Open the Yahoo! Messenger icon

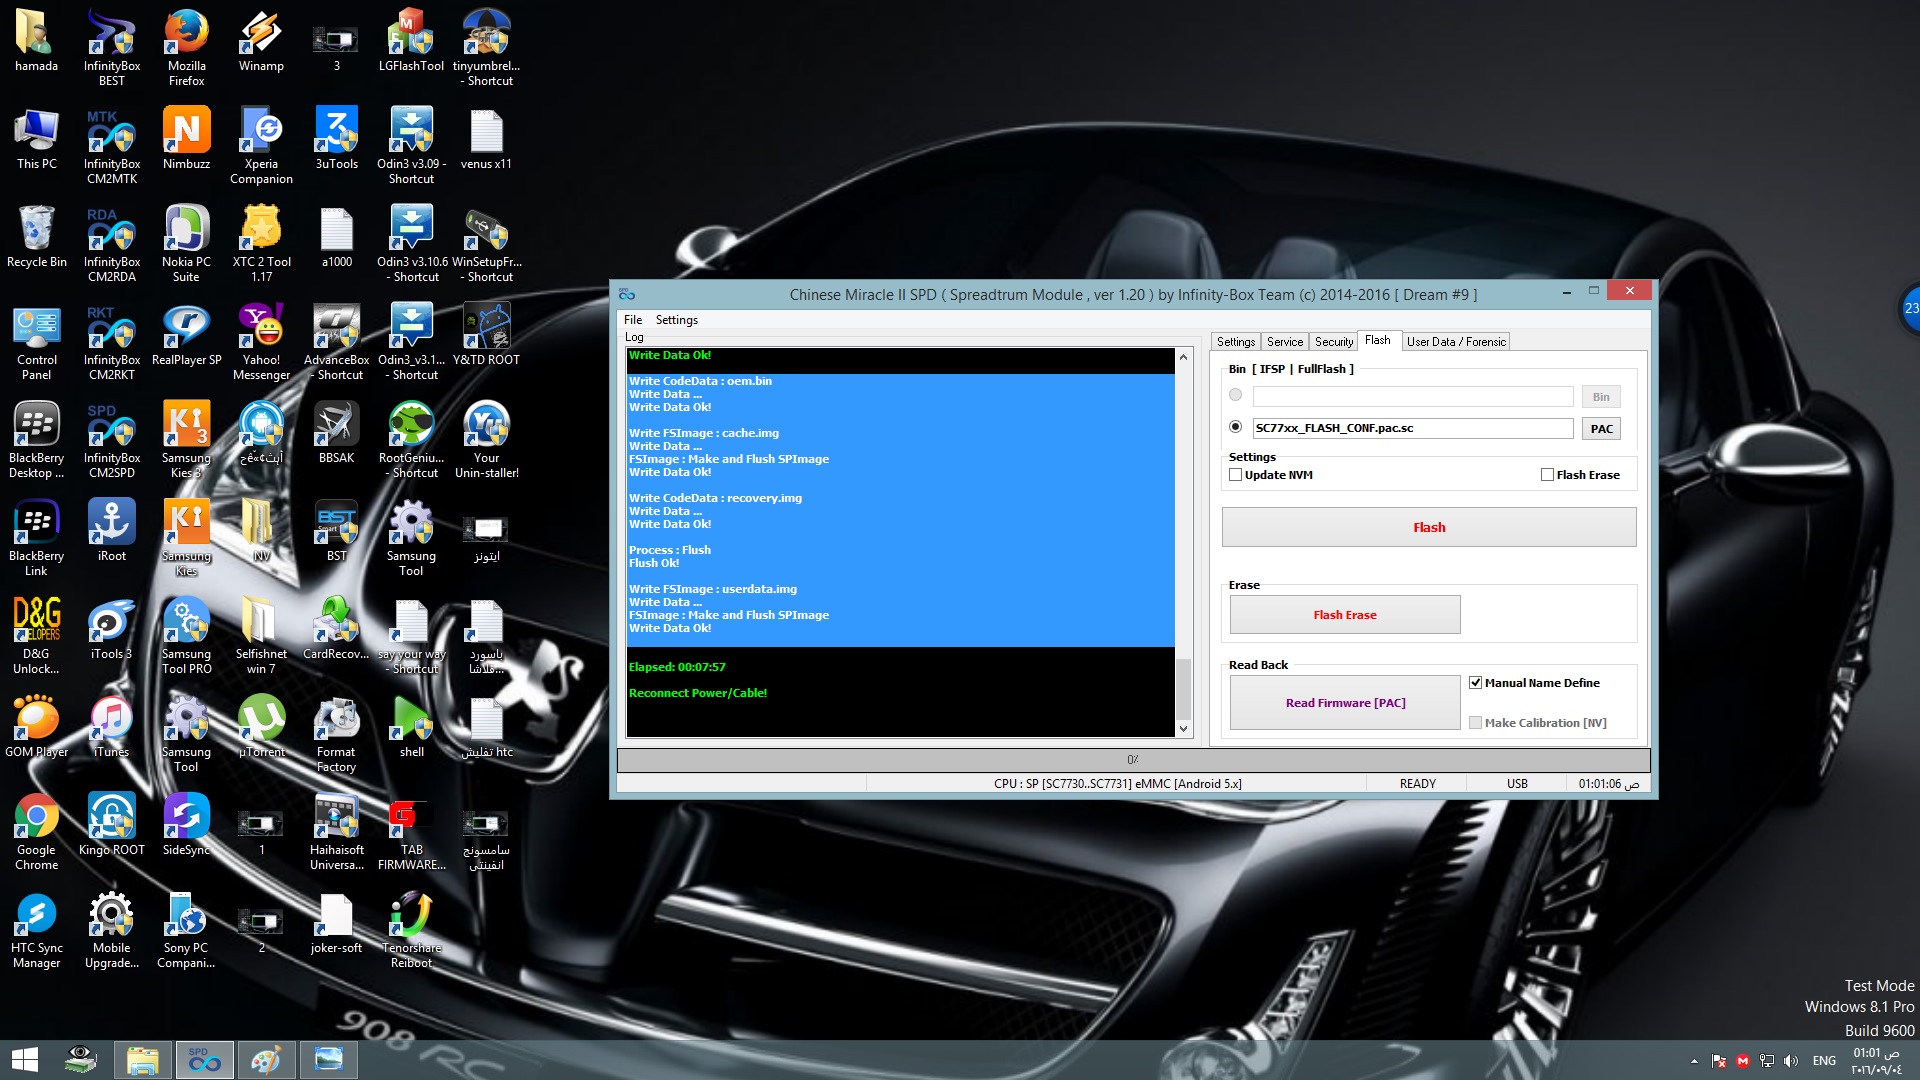(261, 341)
